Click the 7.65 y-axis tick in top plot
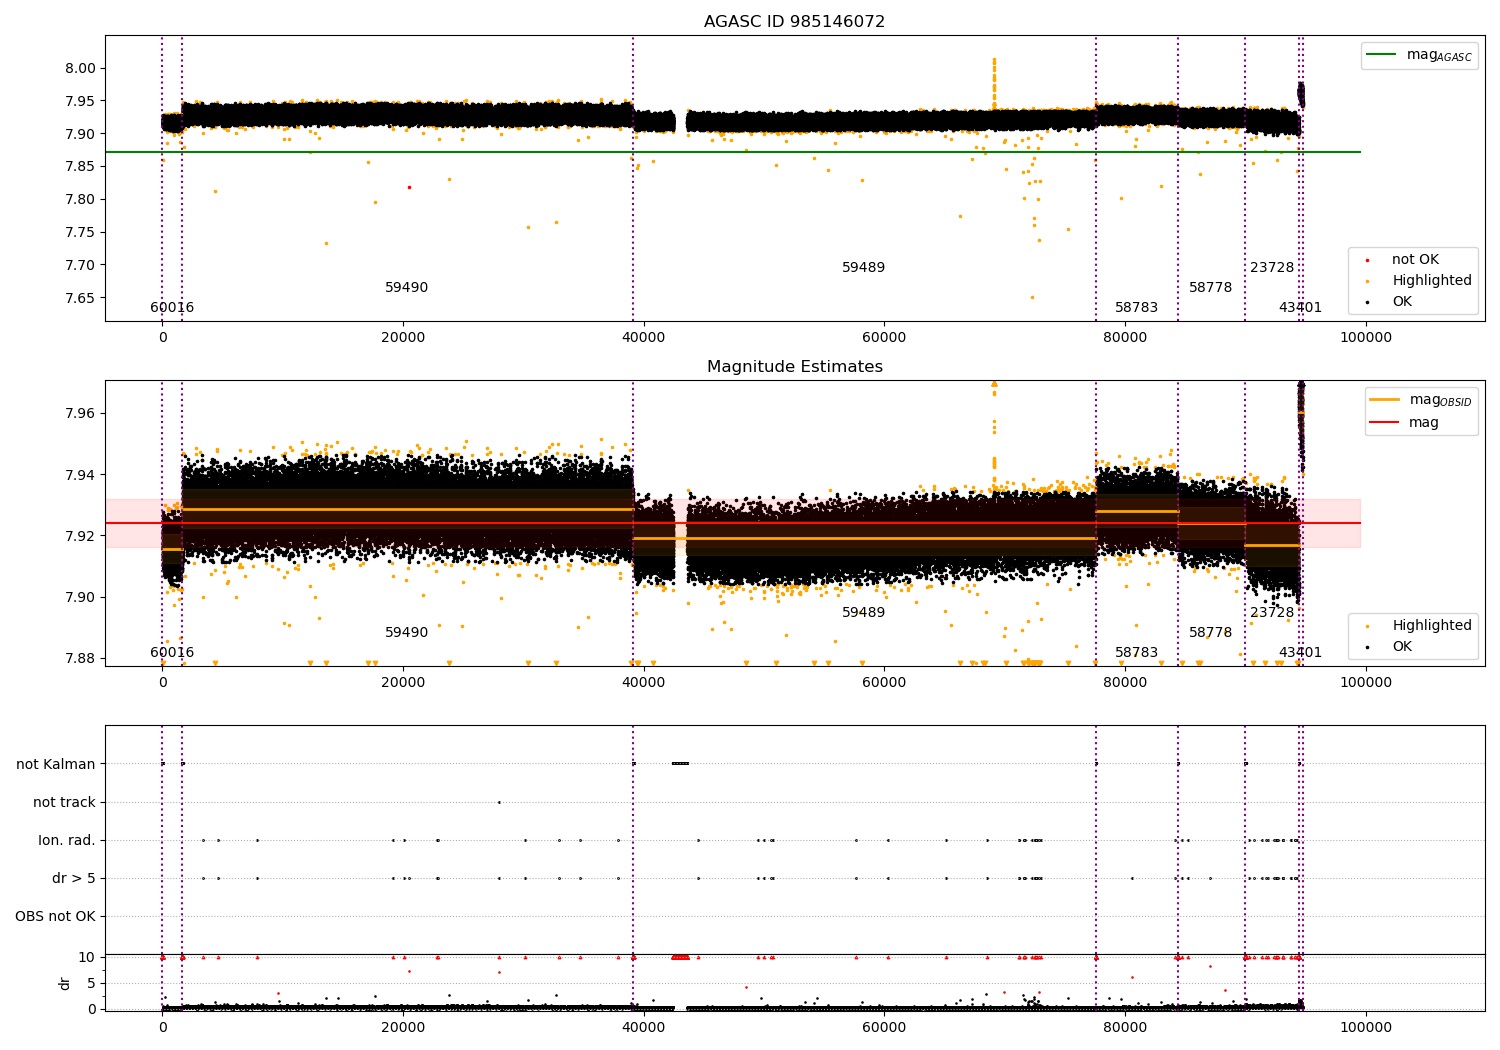Viewport: 1500px width, 1050px height. pos(81,298)
